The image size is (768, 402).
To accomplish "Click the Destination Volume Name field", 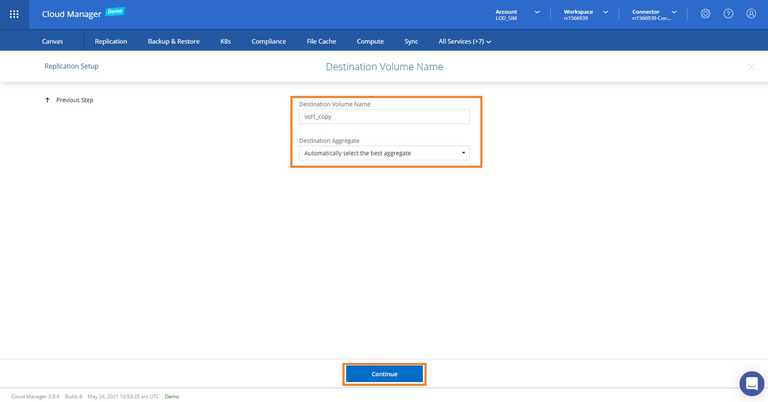I will (385, 116).
